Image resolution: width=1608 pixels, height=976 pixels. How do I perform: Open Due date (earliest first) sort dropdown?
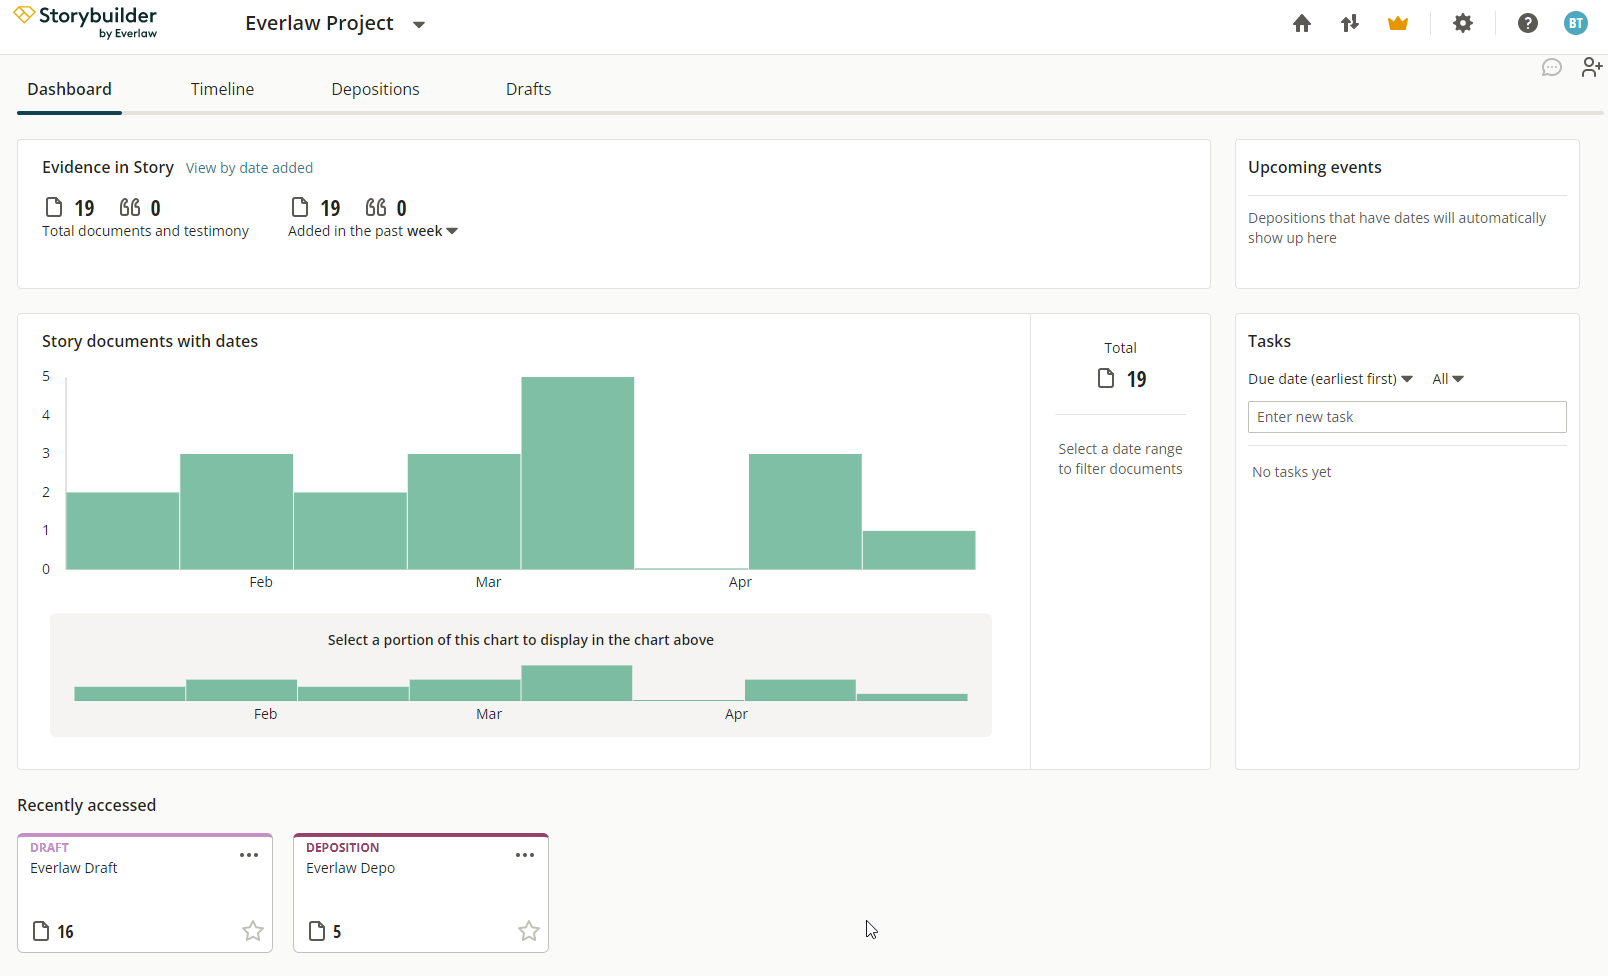click(x=1330, y=379)
